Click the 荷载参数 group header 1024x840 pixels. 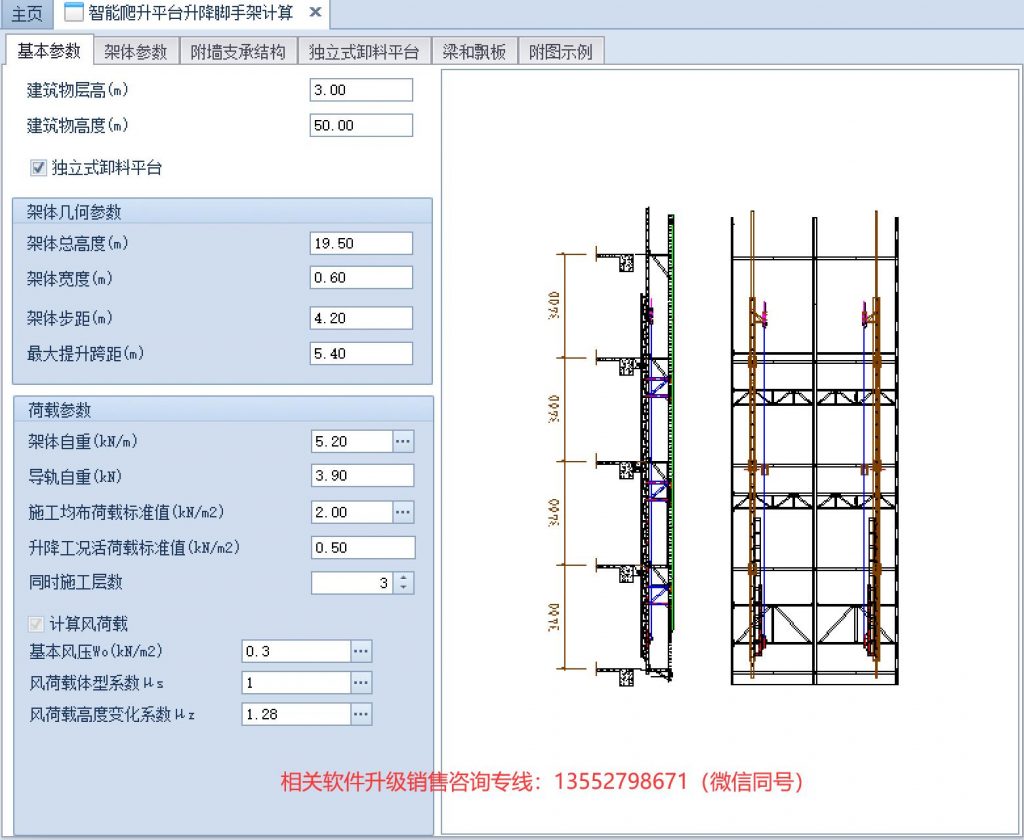pos(223,410)
